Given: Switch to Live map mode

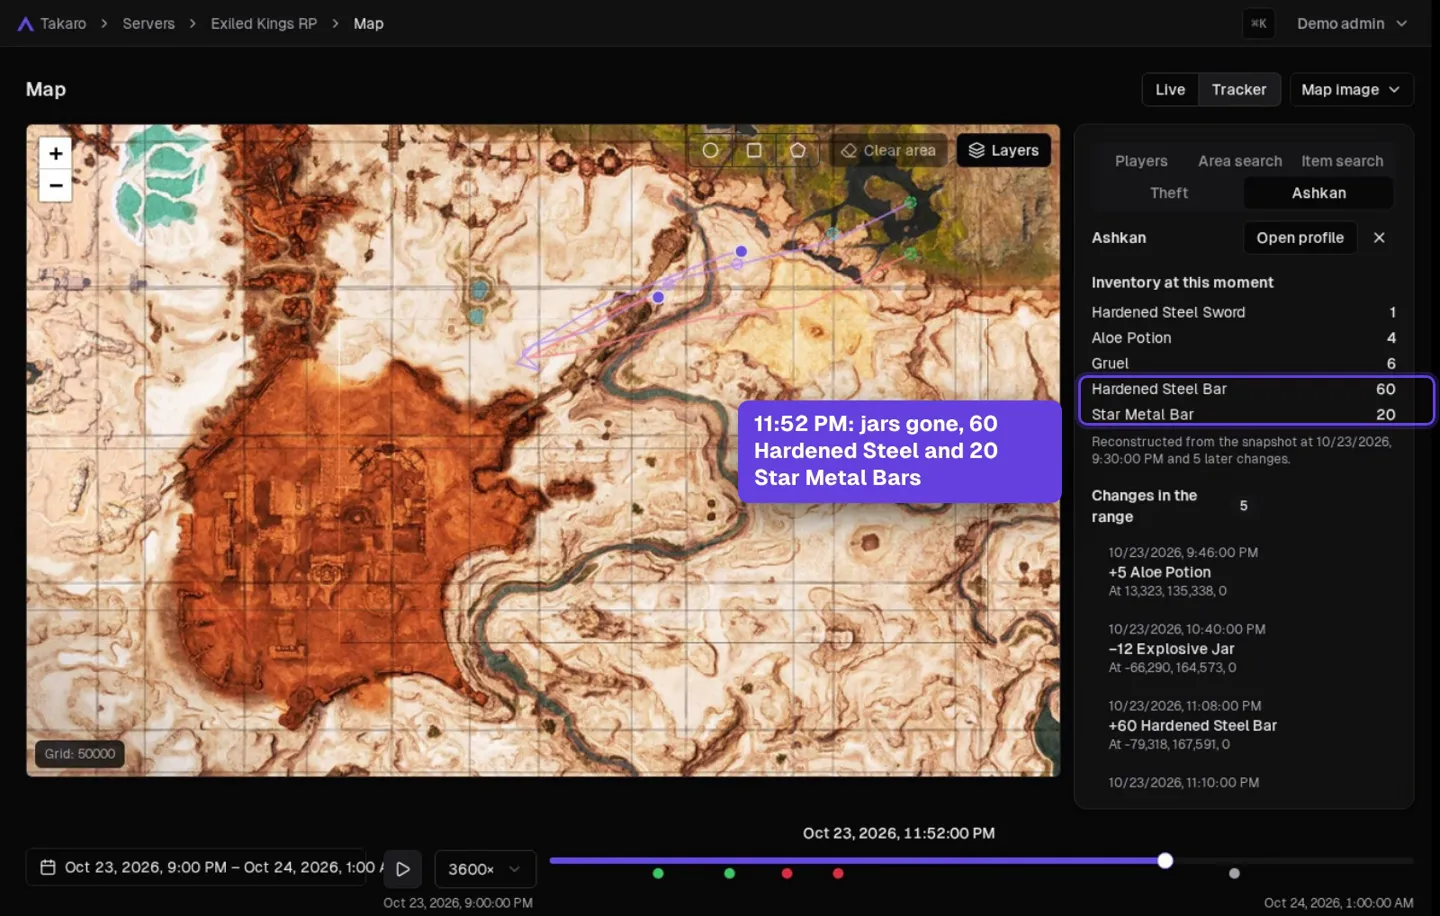Looking at the screenshot, I should pyautogui.click(x=1170, y=89).
